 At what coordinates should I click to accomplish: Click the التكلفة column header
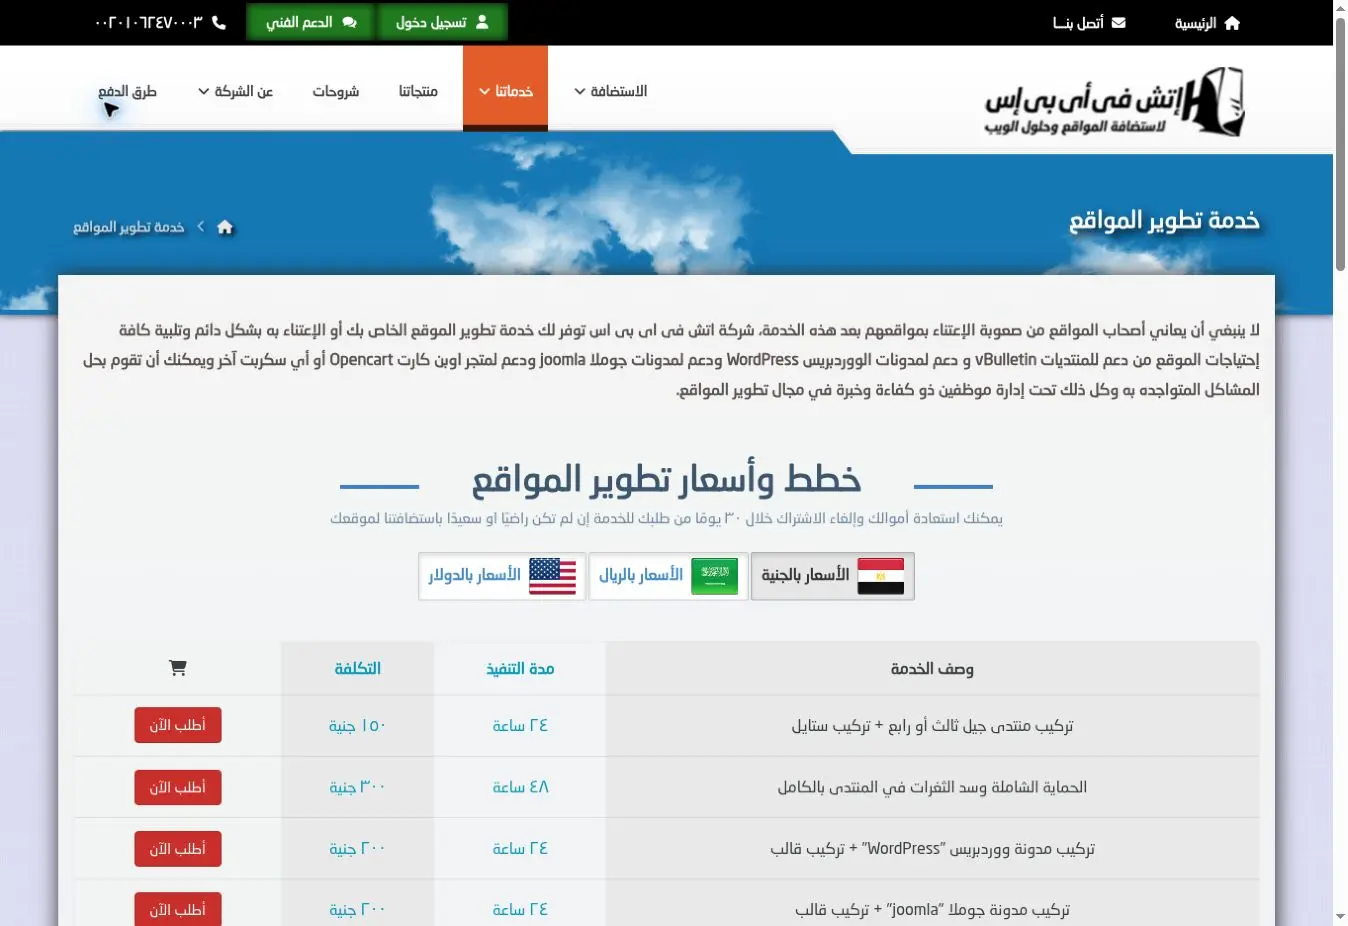pyautogui.click(x=357, y=668)
